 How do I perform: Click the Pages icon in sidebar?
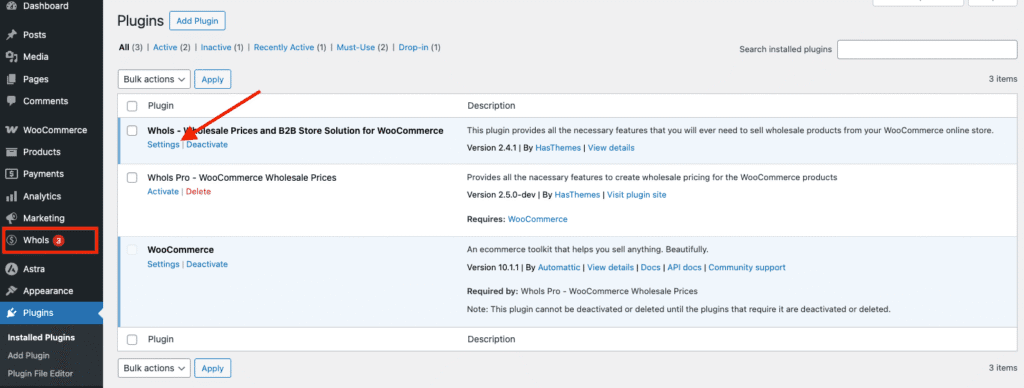pyautogui.click(x=11, y=79)
